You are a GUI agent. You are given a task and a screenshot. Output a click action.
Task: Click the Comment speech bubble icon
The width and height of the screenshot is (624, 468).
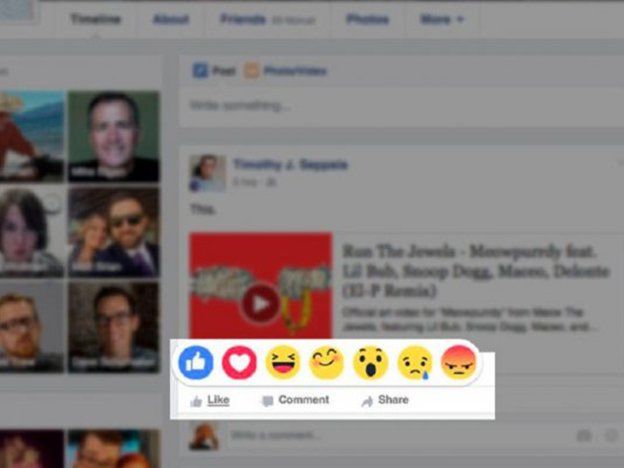point(267,401)
